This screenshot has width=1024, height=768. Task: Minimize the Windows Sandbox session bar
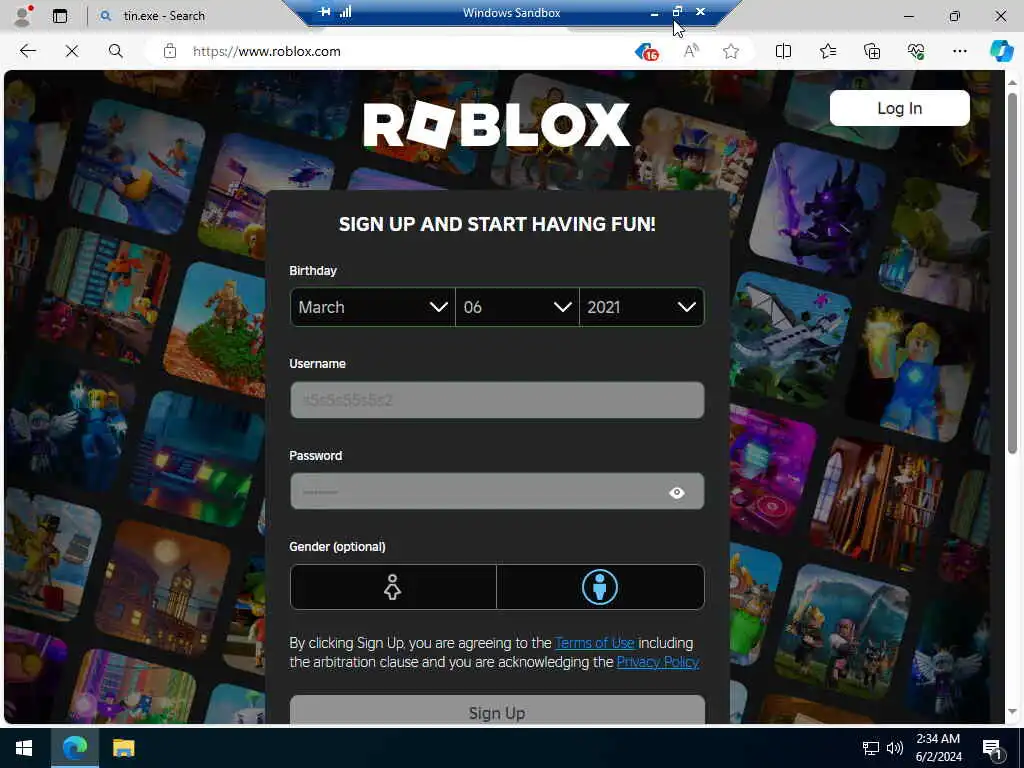pyautogui.click(x=654, y=12)
